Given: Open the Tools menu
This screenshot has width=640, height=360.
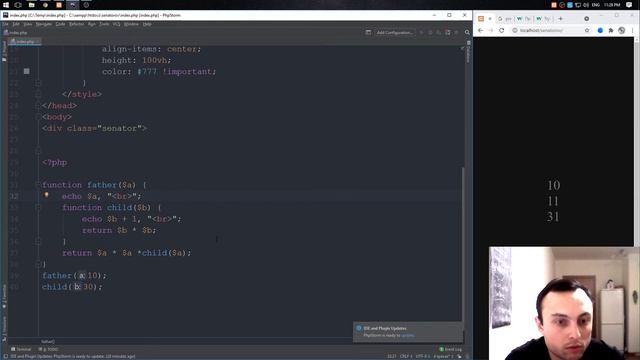Looking at the screenshot, I should click(104, 24).
